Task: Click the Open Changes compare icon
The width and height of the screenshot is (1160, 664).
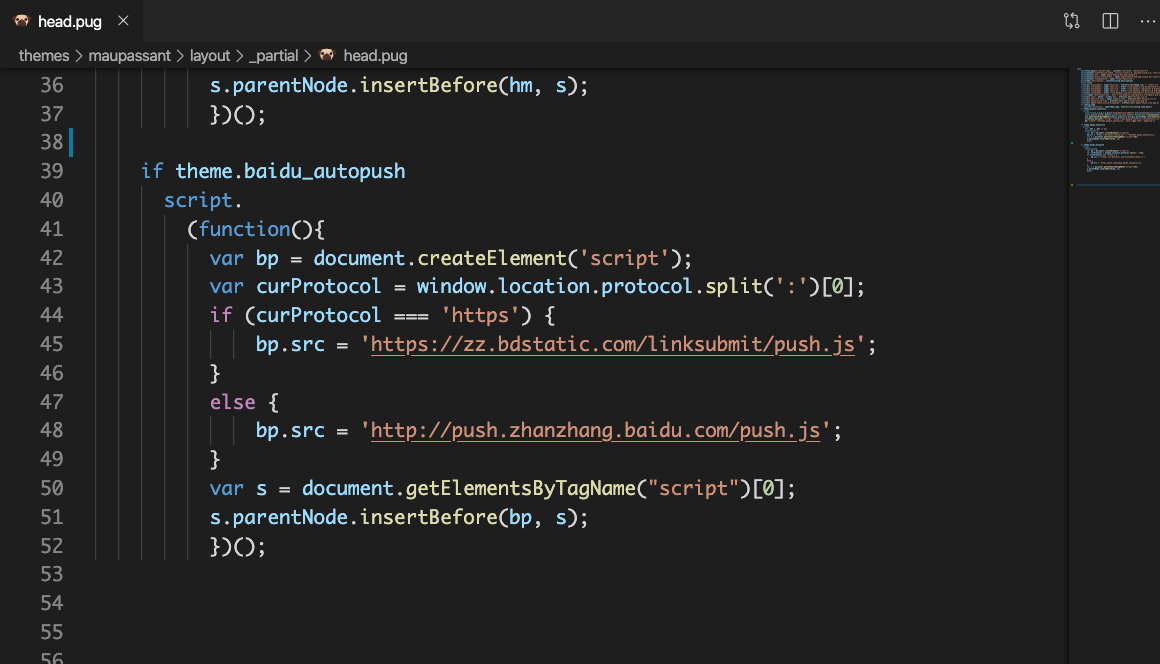Action: tap(1071, 21)
